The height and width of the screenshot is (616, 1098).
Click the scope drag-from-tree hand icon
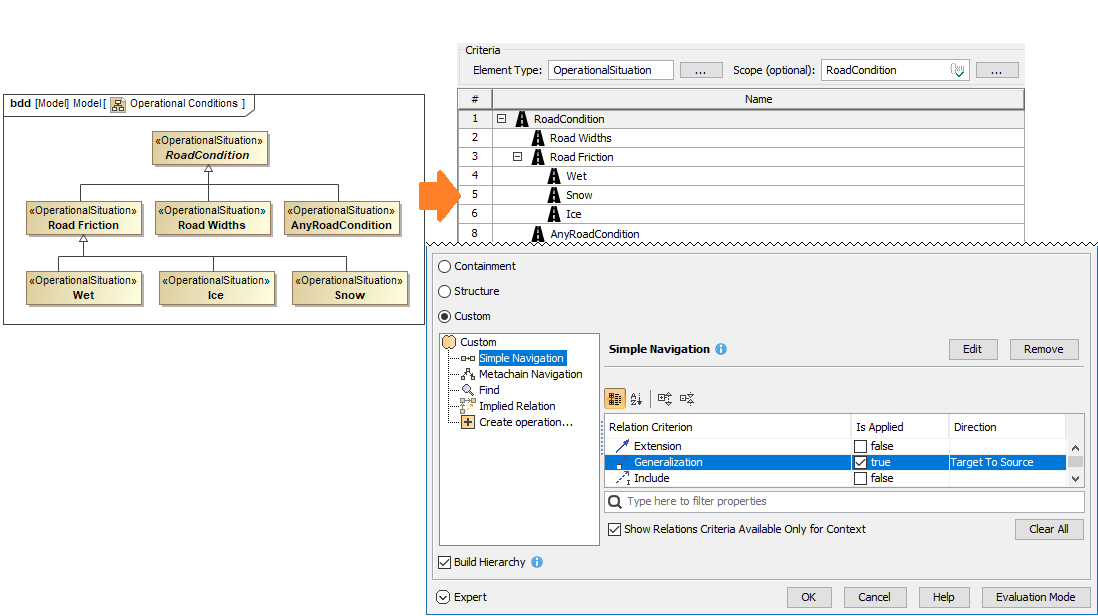click(x=957, y=70)
